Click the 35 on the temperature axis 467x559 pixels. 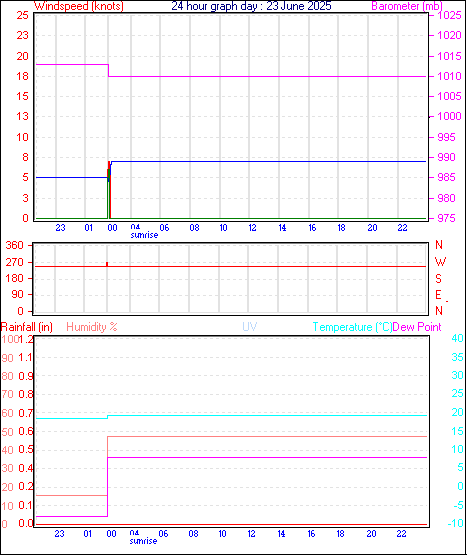(457, 357)
